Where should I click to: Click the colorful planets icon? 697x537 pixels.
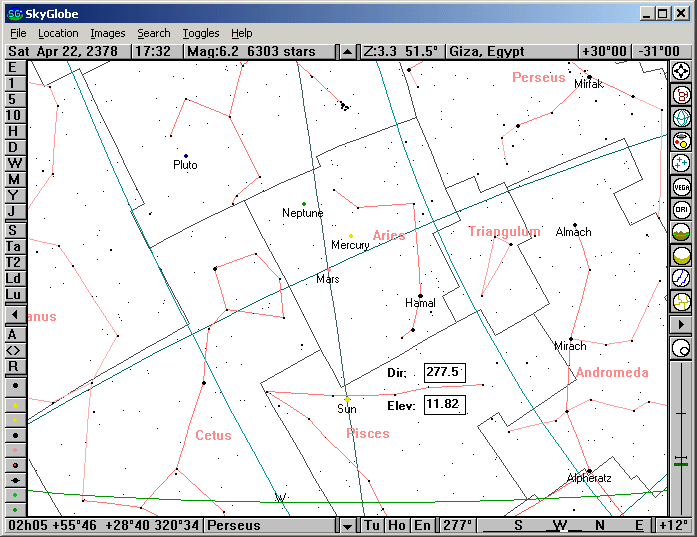click(x=682, y=140)
